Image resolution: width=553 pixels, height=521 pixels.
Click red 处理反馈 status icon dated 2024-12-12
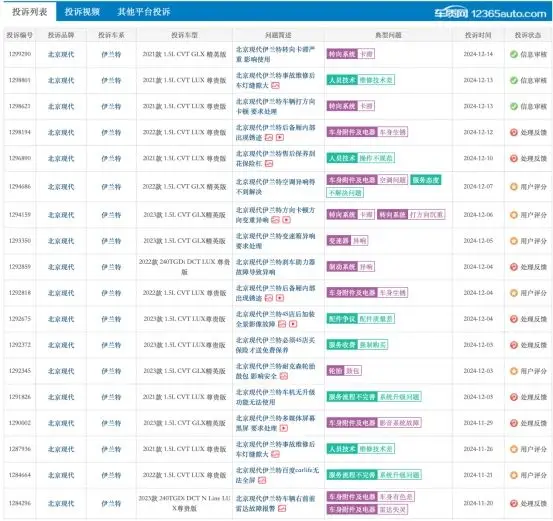(x=514, y=132)
